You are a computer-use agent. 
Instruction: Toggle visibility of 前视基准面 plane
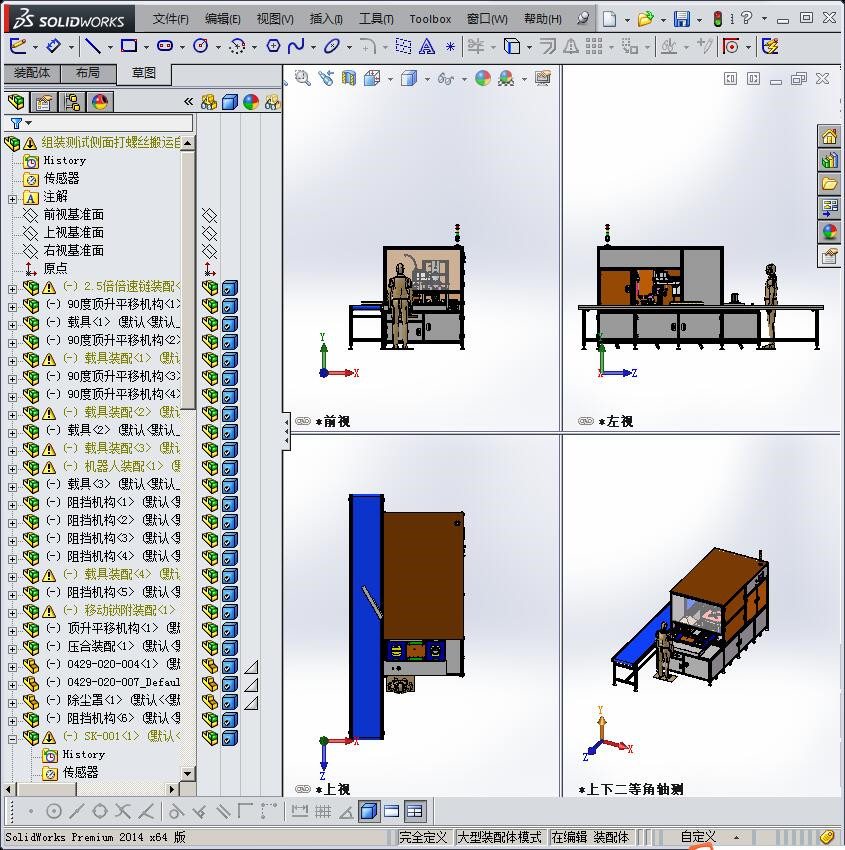[209, 216]
